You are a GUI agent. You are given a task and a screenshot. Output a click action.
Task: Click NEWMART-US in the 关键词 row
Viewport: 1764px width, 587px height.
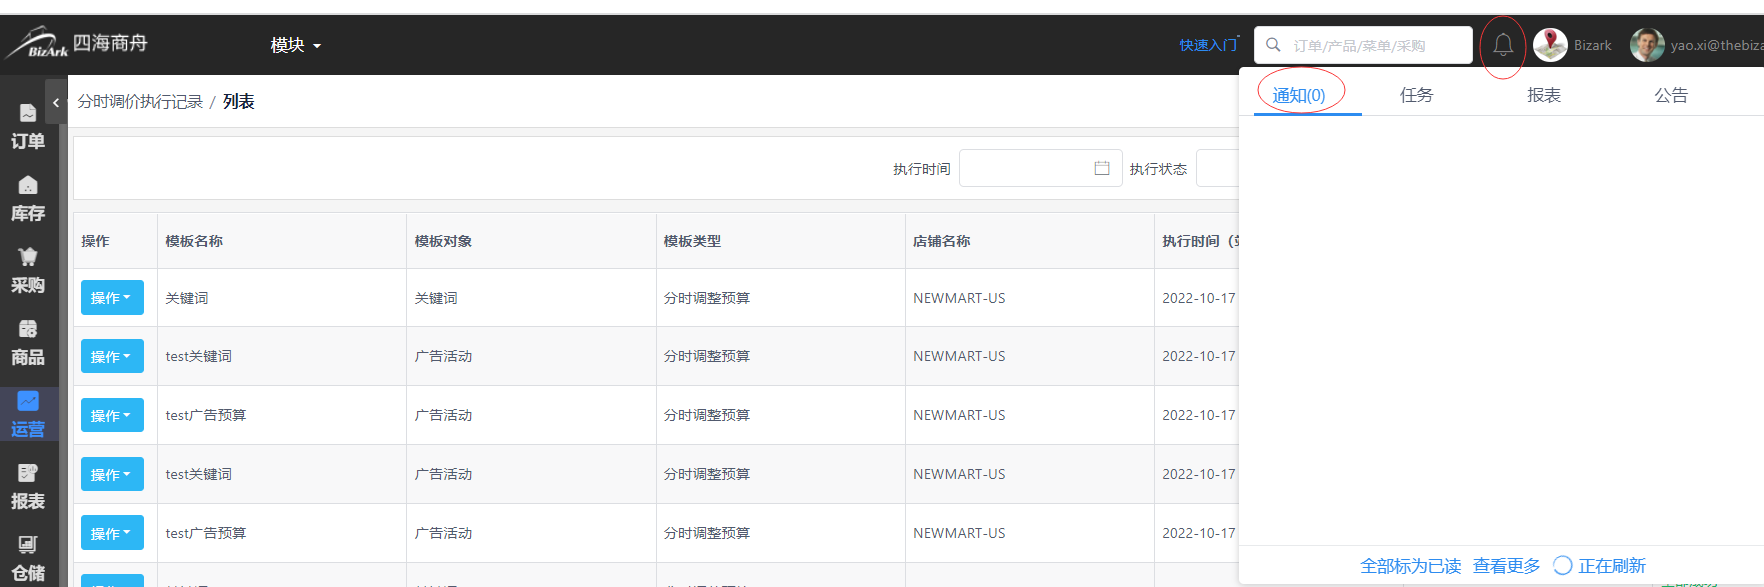[959, 298]
